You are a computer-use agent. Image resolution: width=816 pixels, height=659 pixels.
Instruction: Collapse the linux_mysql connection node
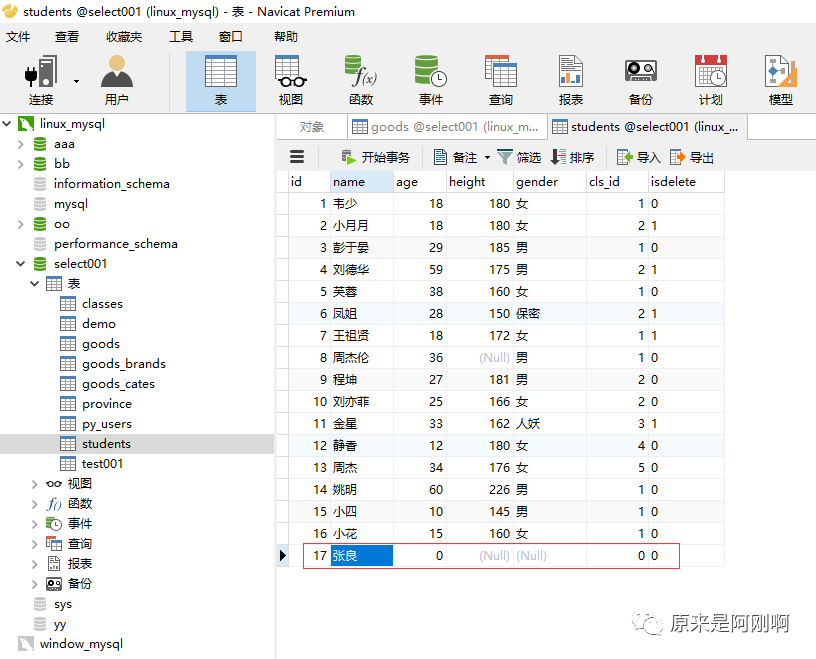click(x=7, y=123)
